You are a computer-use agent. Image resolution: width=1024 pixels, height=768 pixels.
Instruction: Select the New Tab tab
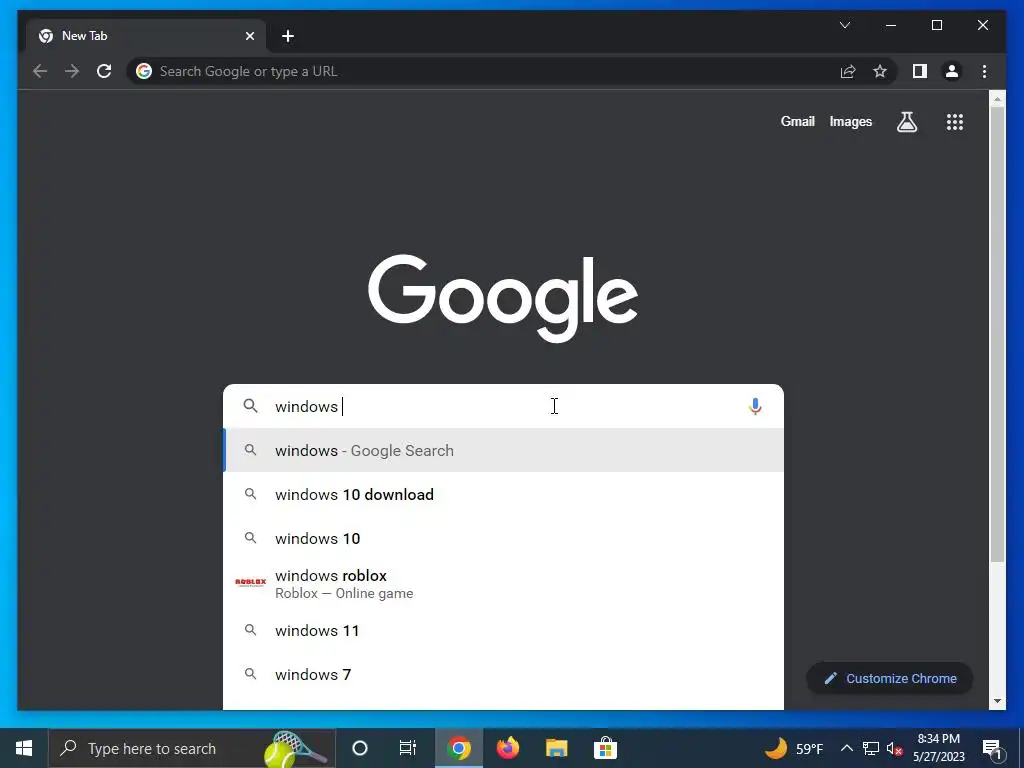pos(146,36)
